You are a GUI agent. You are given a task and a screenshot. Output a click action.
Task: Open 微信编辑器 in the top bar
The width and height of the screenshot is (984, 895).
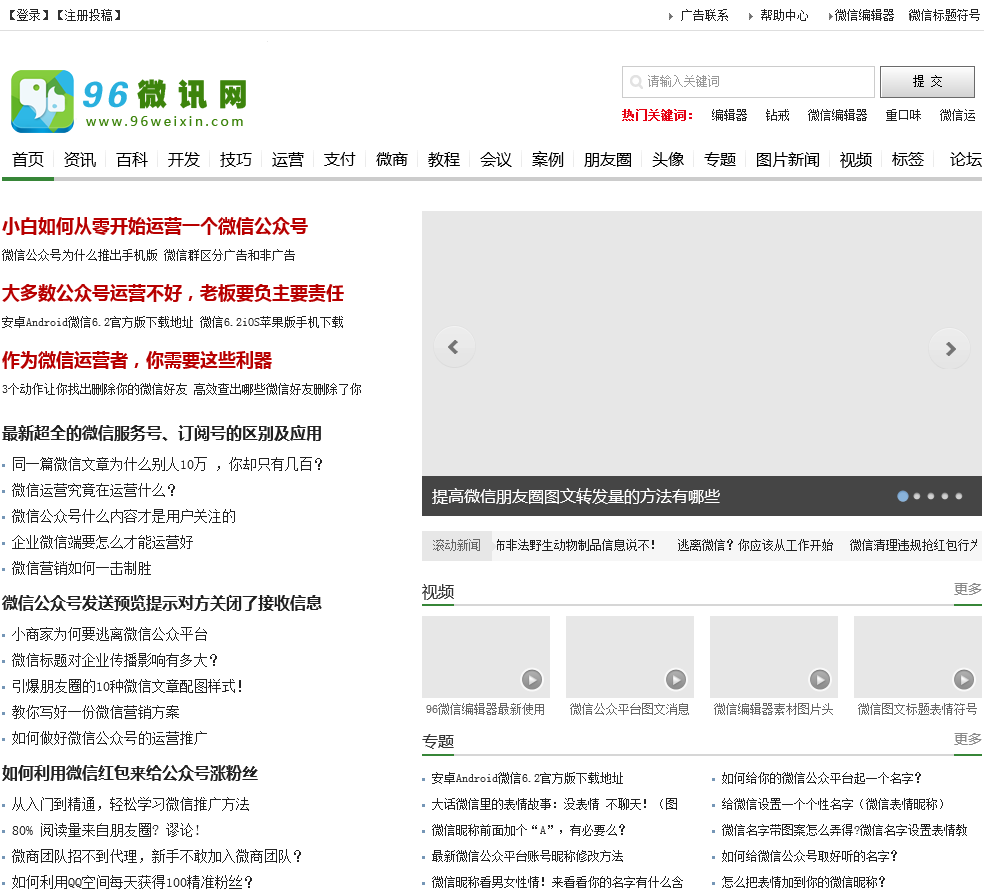tap(864, 16)
